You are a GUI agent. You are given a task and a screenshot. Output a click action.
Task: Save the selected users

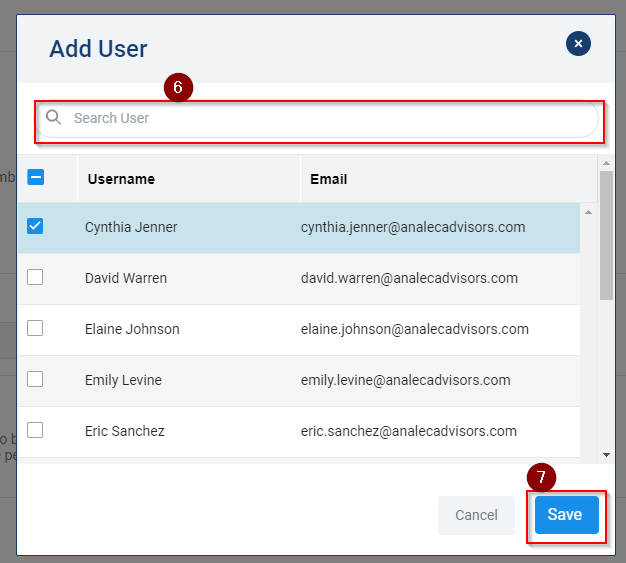(567, 515)
